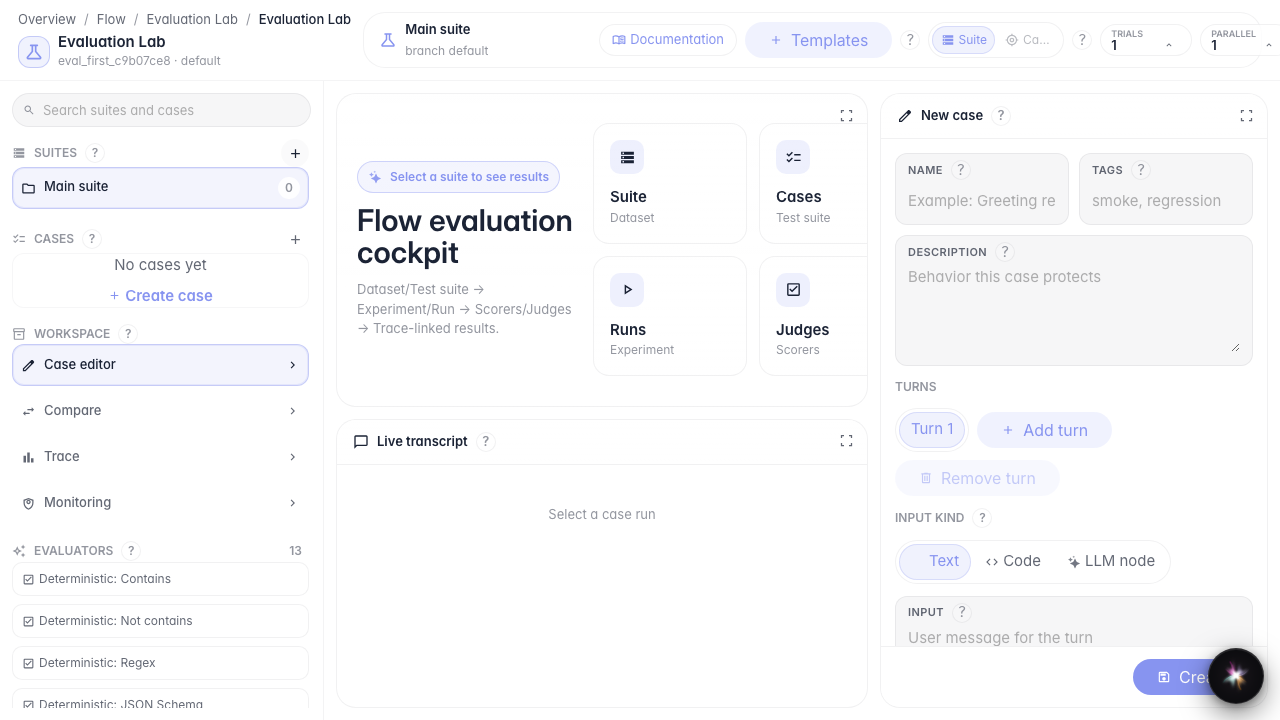Switch view mode to Suite

964,40
